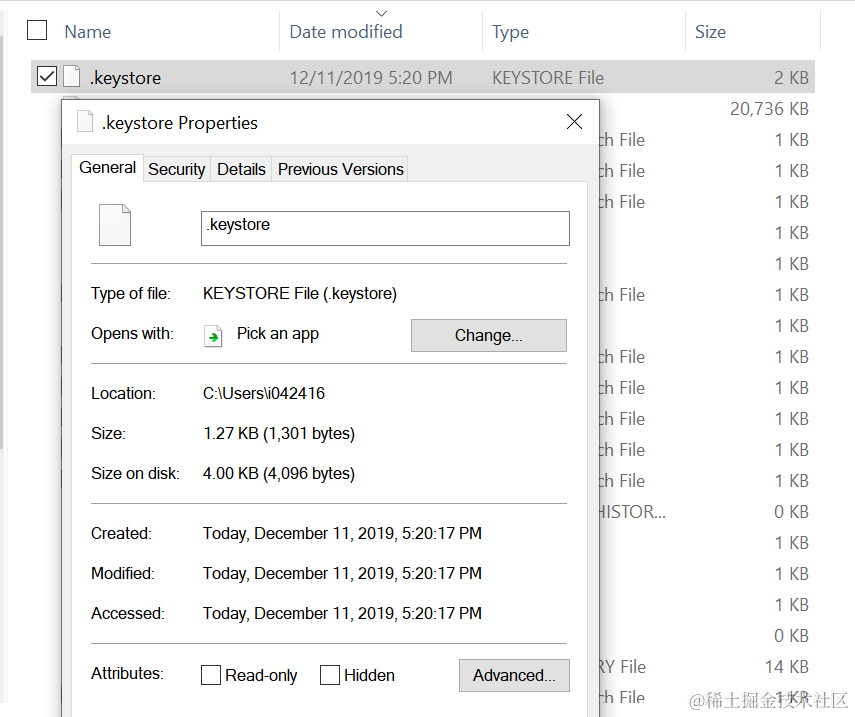Click the RY File type cell in list
The width and height of the screenshot is (855, 717).
pyautogui.click(x=623, y=666)
